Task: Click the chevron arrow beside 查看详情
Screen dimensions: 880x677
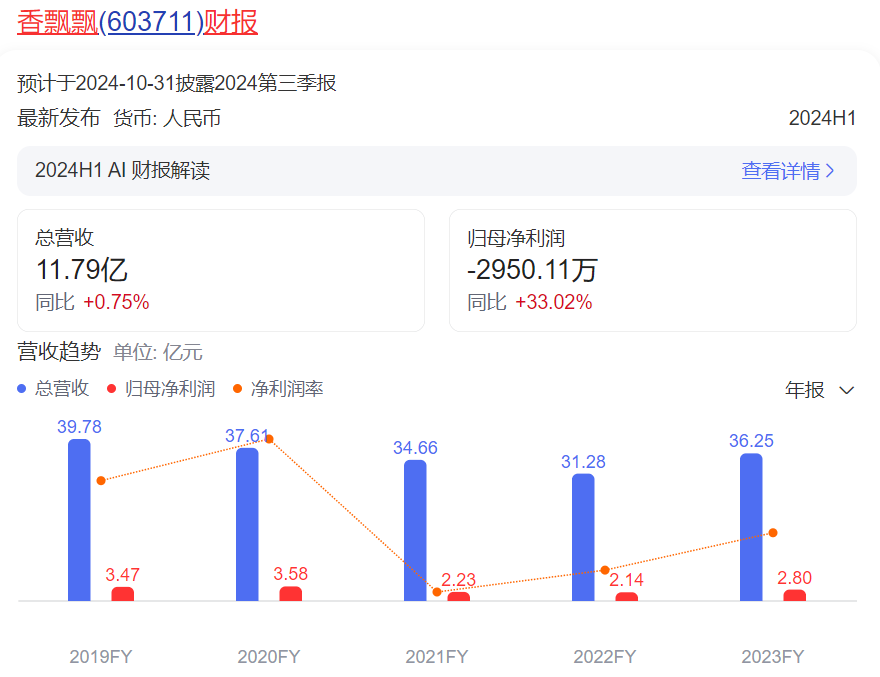Action: 830,171
